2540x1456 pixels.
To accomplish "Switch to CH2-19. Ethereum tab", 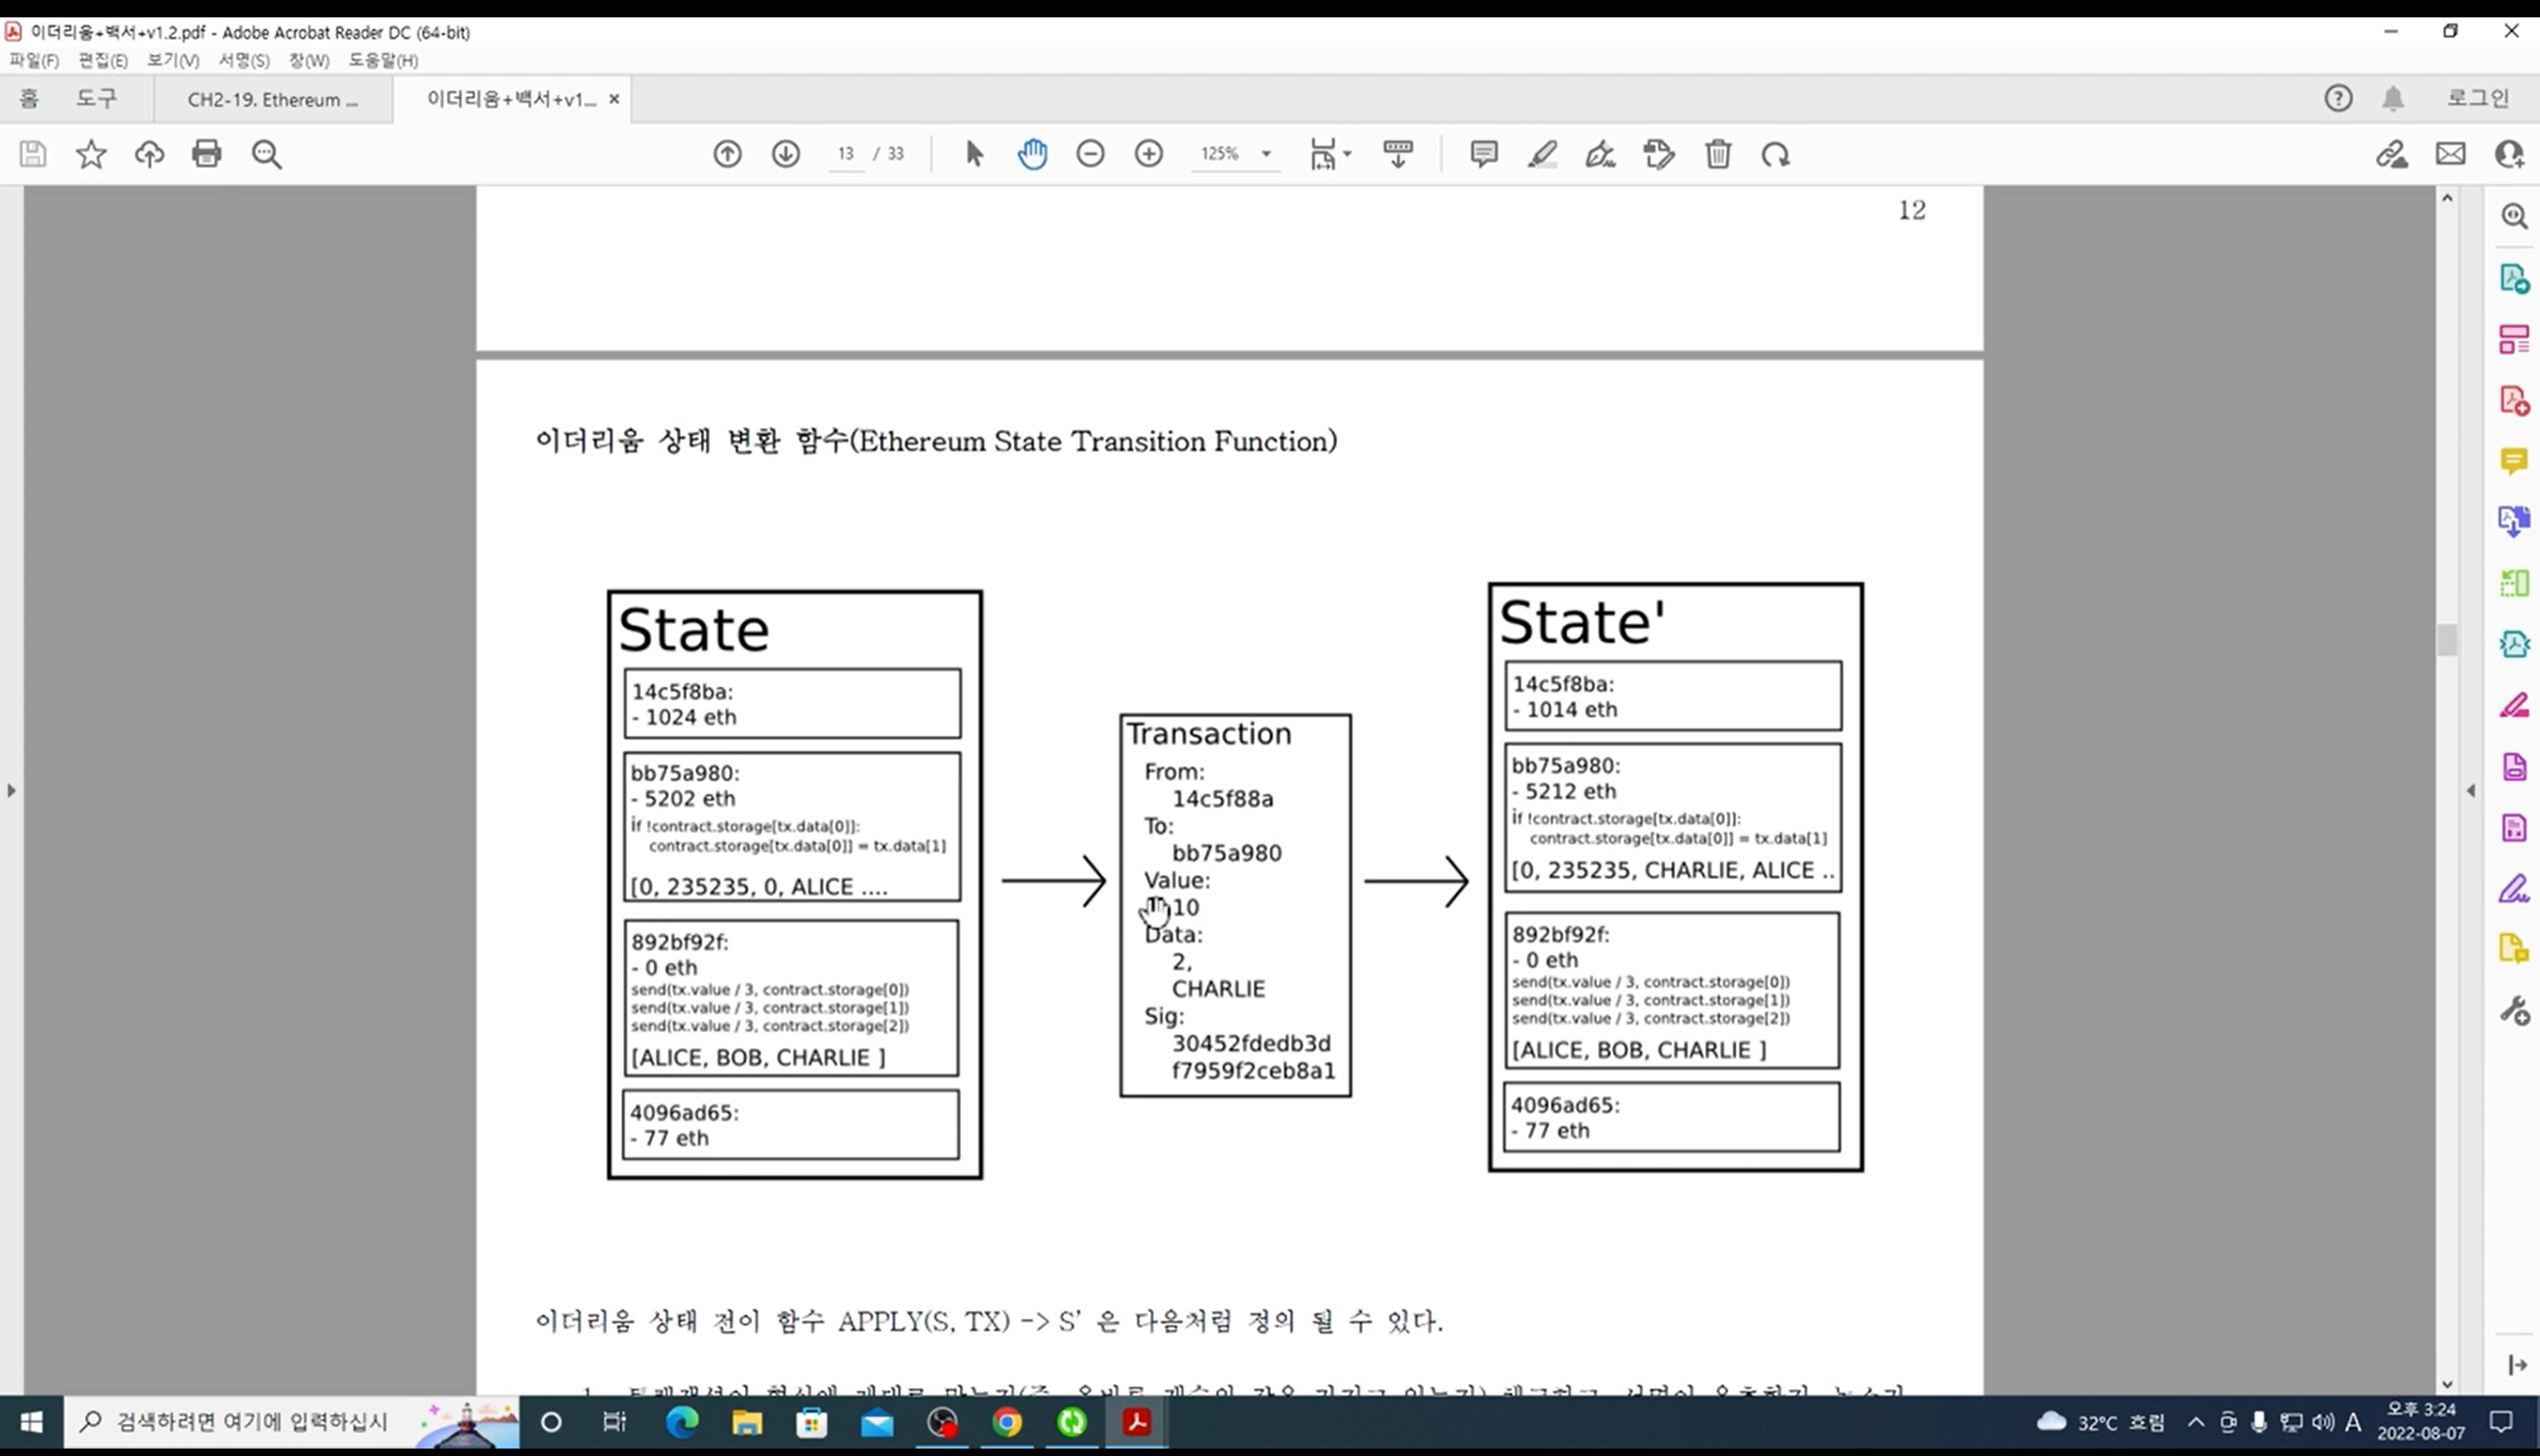I will coord(272,99).
